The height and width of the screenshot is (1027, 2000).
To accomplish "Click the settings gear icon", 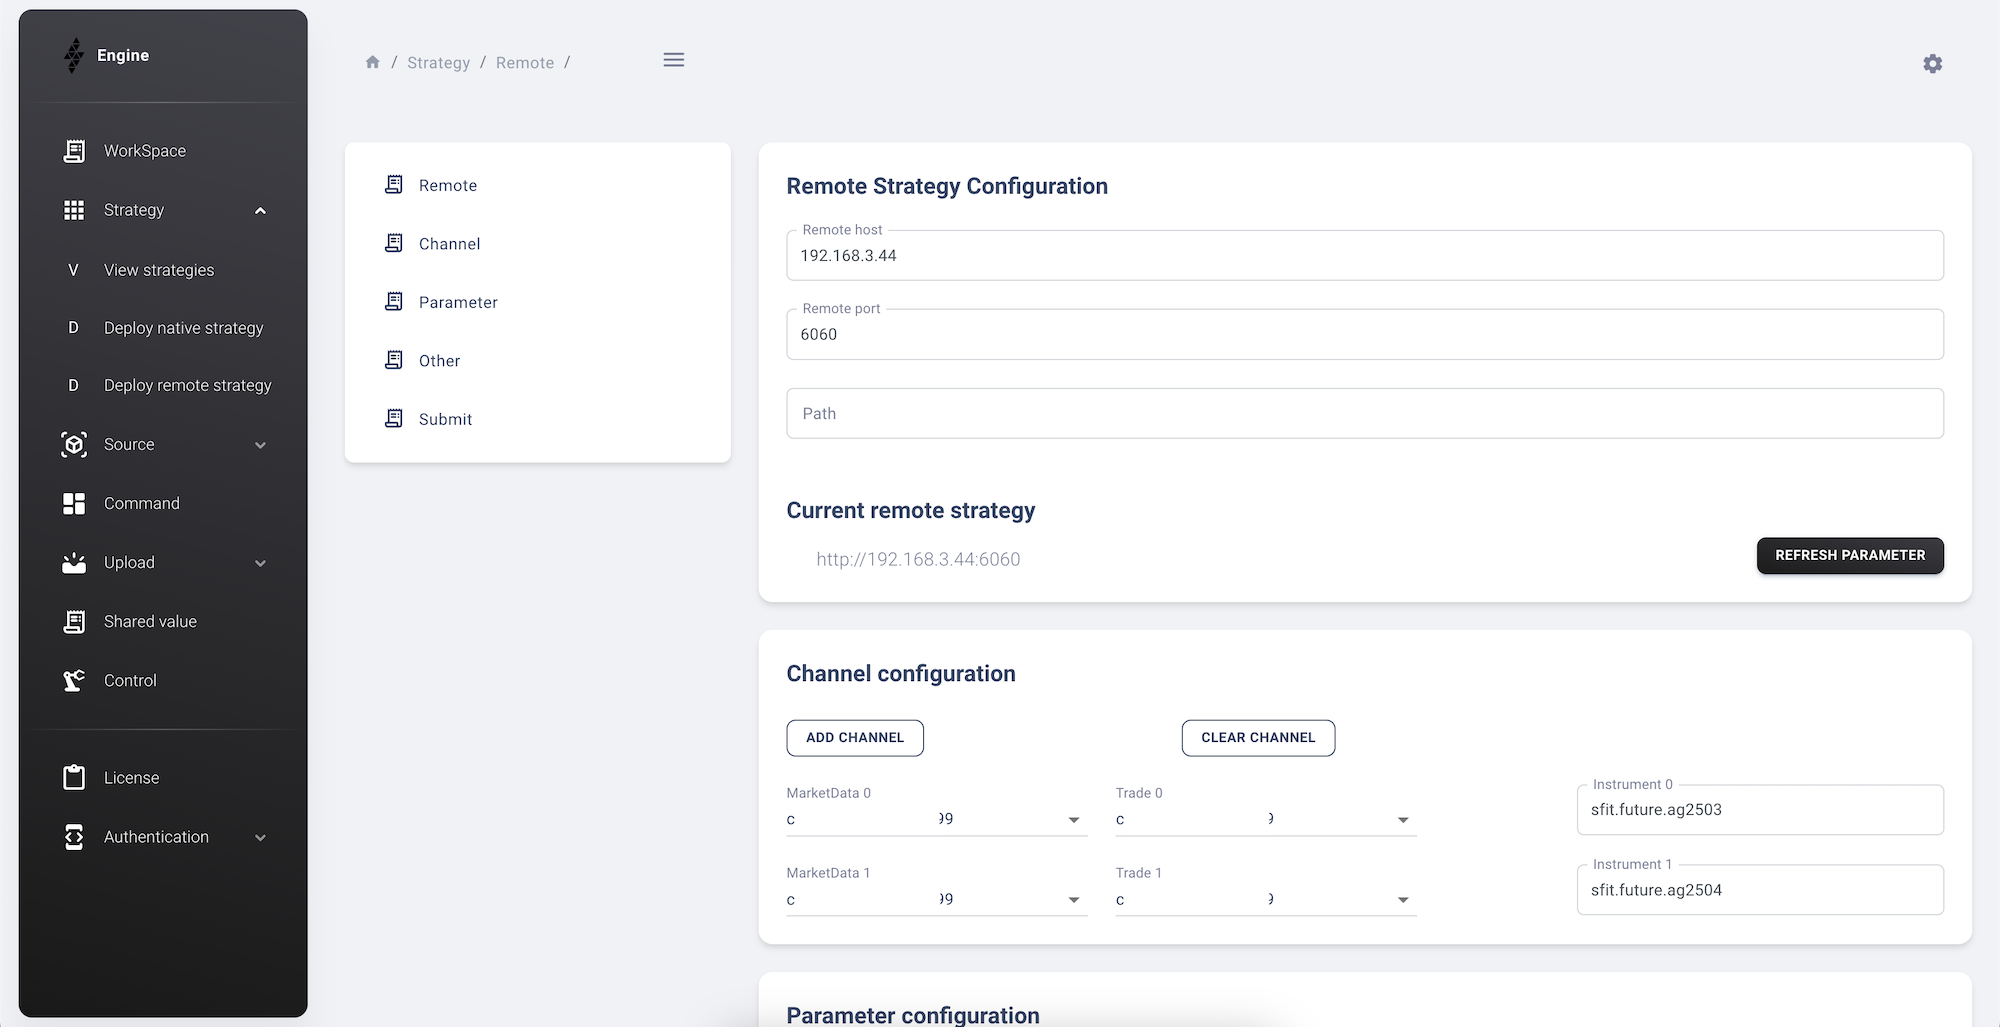I will (x=1932, y=64).
